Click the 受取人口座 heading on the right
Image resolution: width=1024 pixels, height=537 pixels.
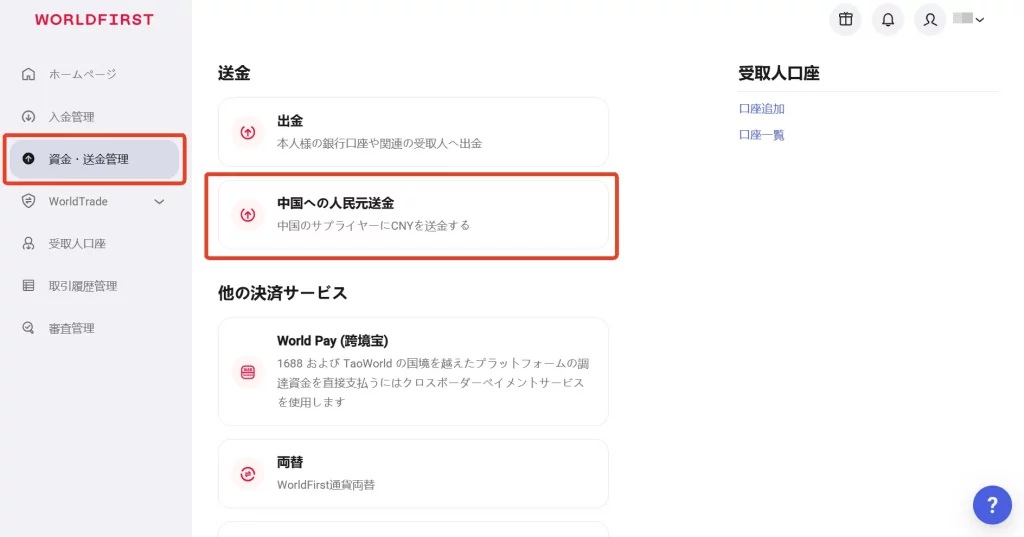click(778, 73)
